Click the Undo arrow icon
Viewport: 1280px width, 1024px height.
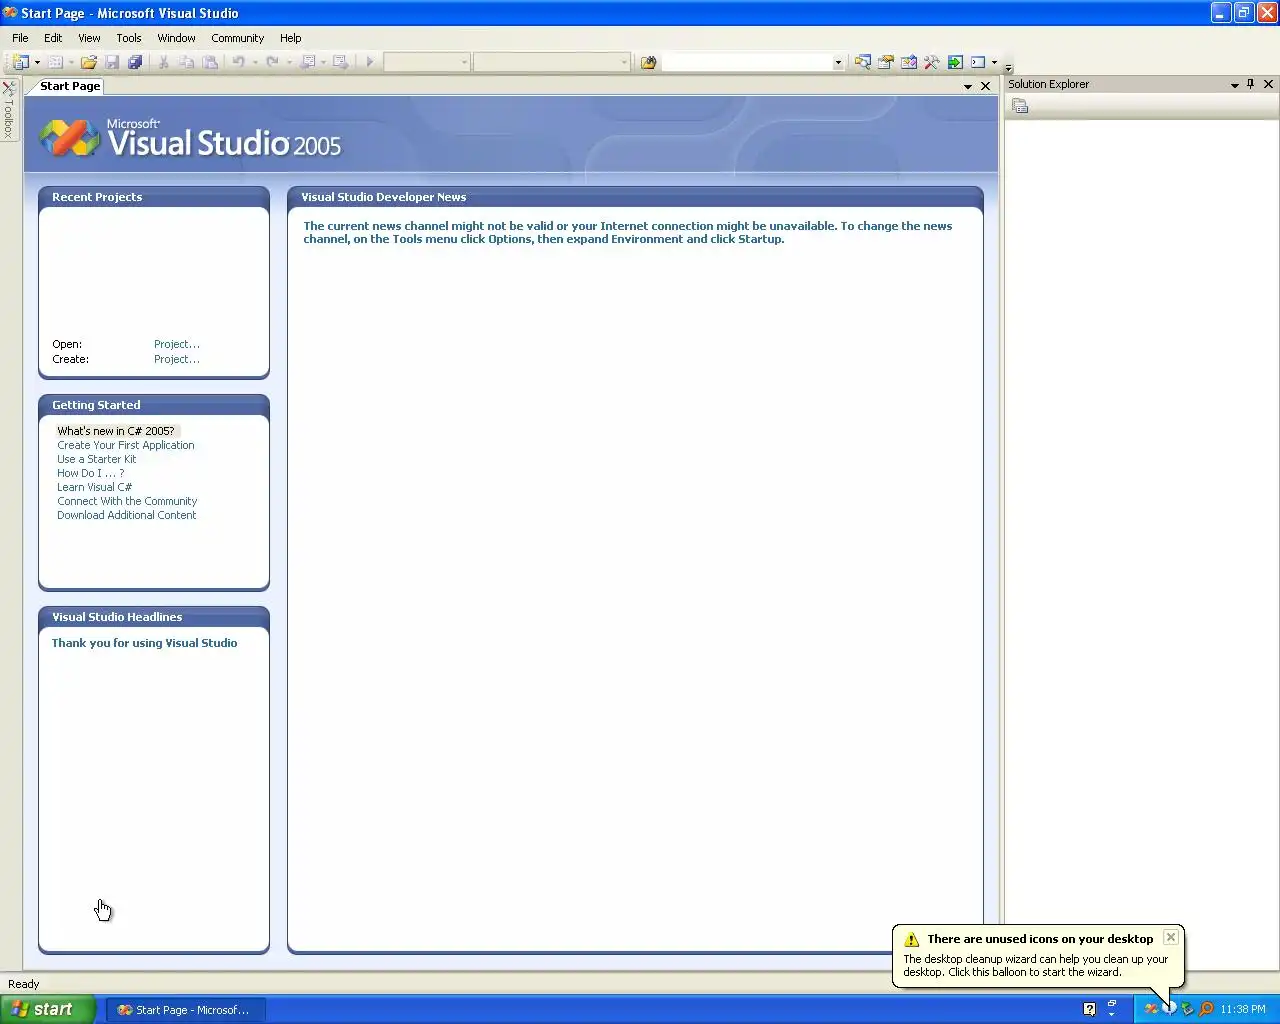(x=239, y=62)
